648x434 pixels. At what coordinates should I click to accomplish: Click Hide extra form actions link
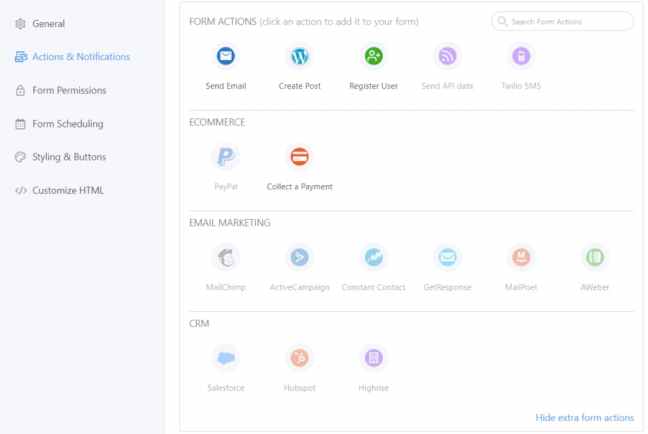click(x=584, y=417)
